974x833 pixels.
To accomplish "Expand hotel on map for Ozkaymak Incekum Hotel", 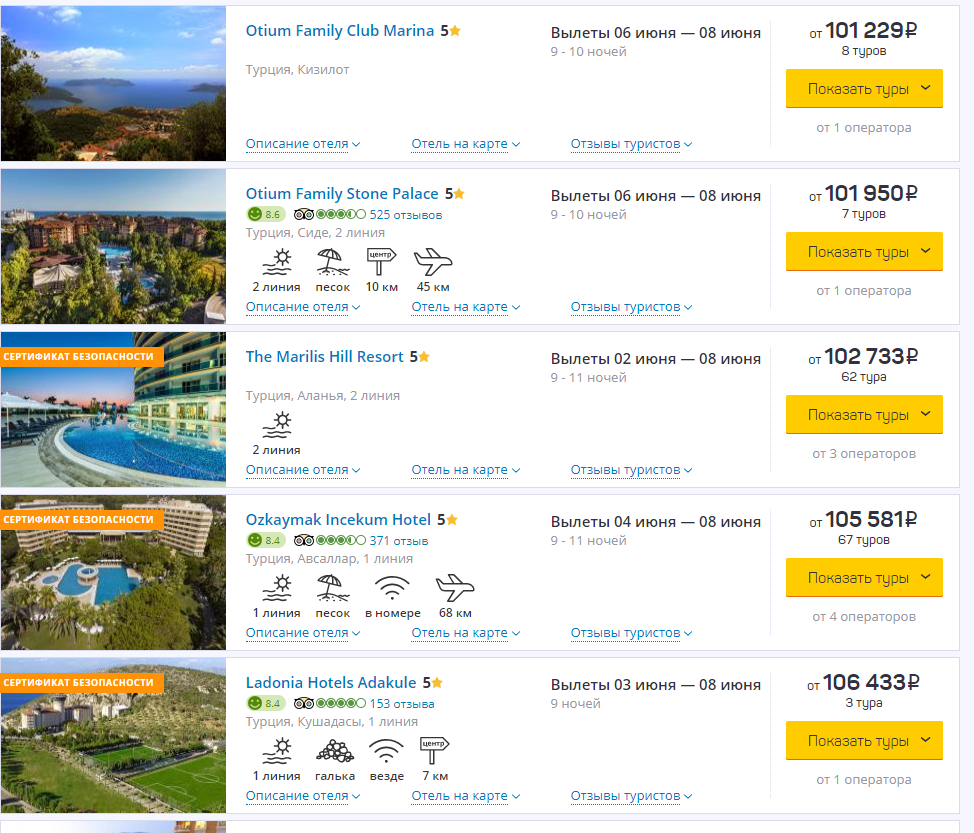I will (x=465, y=633).
